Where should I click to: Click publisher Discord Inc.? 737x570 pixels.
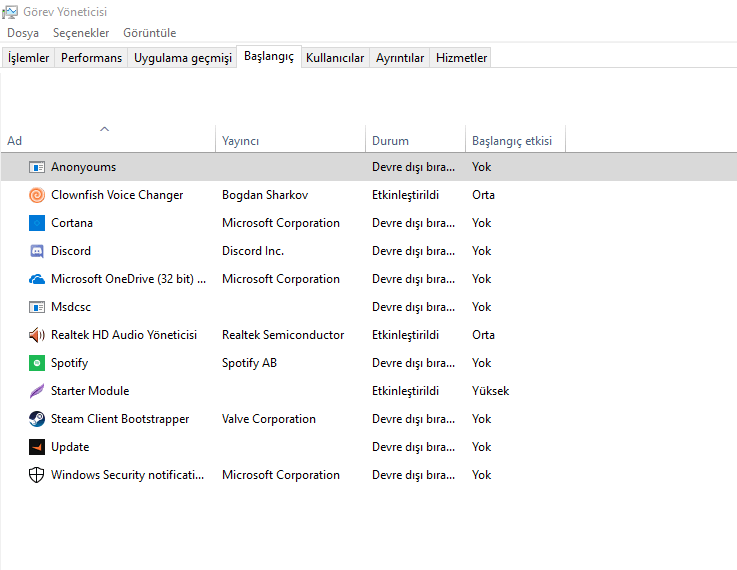pos(252,251)
